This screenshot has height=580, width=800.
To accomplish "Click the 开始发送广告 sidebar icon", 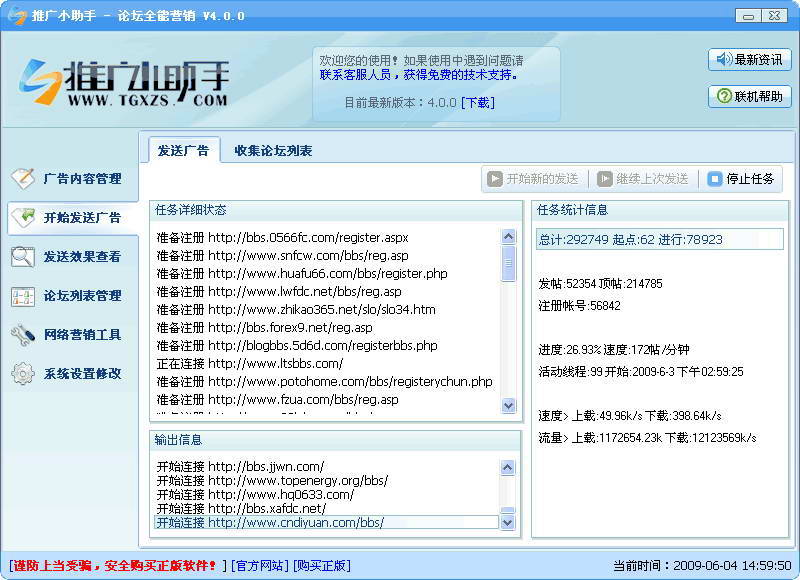I will pyautogui.click(x=22, y=218).
